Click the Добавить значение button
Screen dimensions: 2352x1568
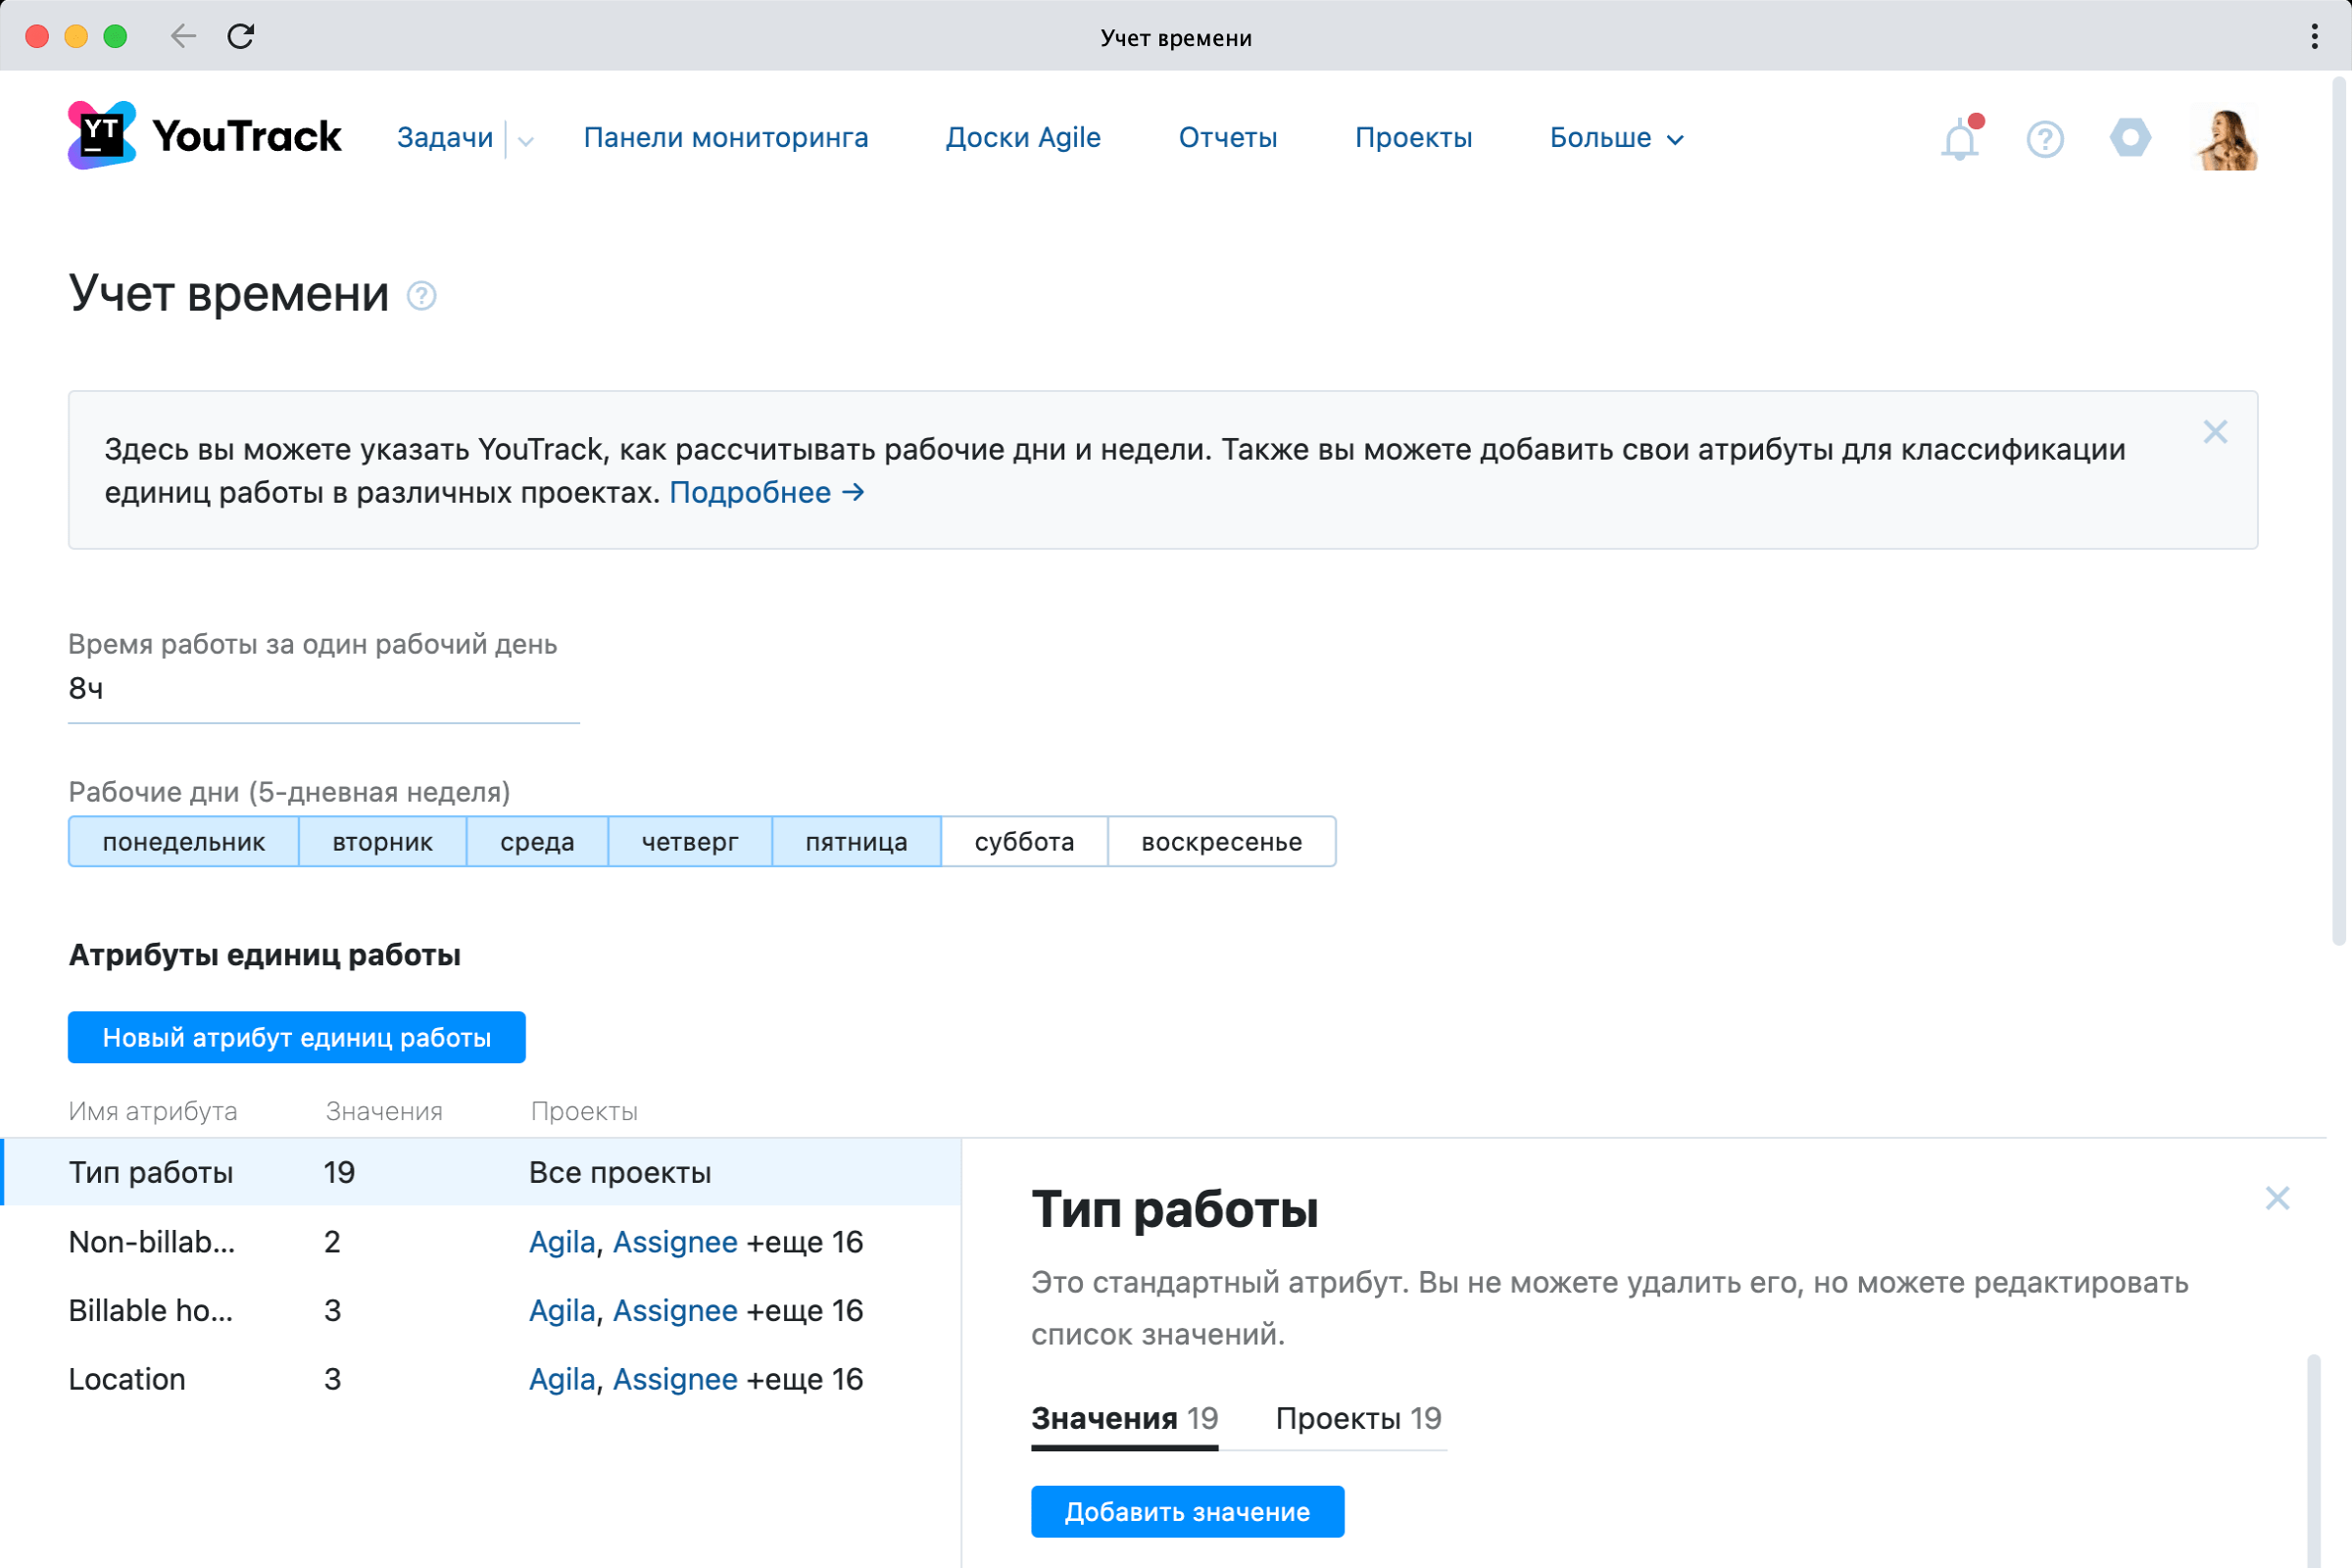(1187, 1512)
